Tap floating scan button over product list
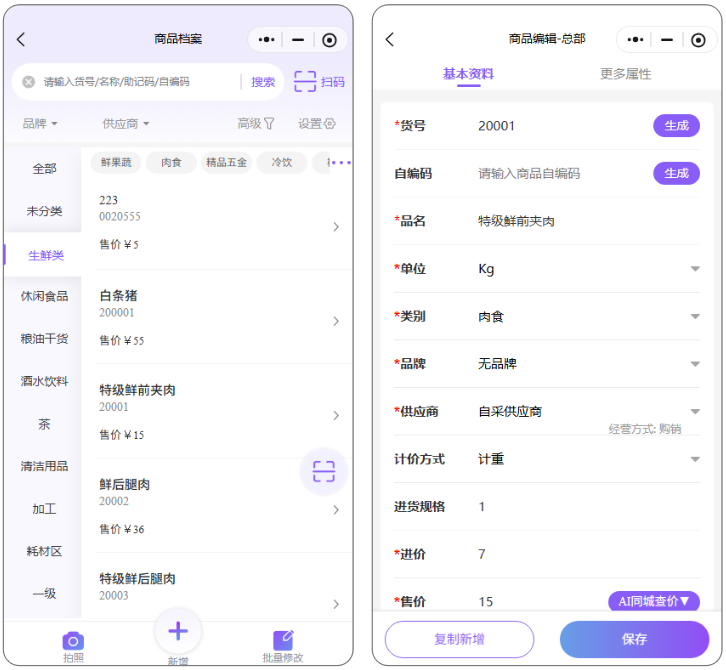 point(324,471)
